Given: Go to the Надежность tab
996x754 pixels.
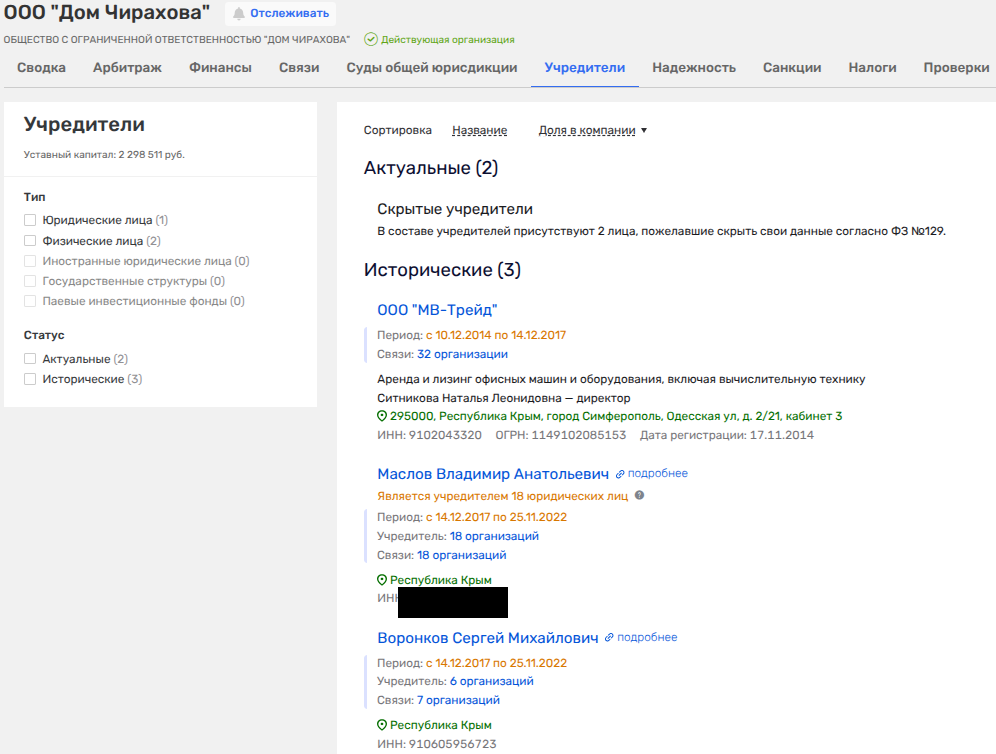Looking at the screenshot, I should [693, 68].
